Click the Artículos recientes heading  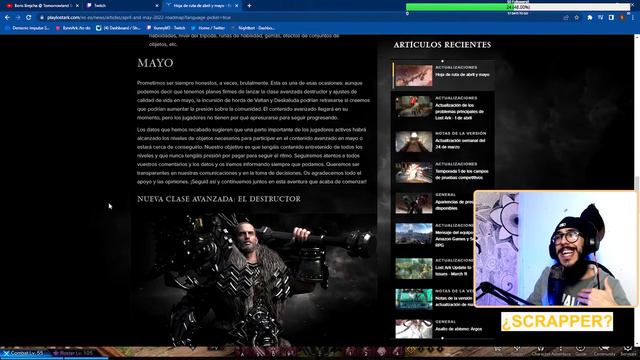pos(442,45)
